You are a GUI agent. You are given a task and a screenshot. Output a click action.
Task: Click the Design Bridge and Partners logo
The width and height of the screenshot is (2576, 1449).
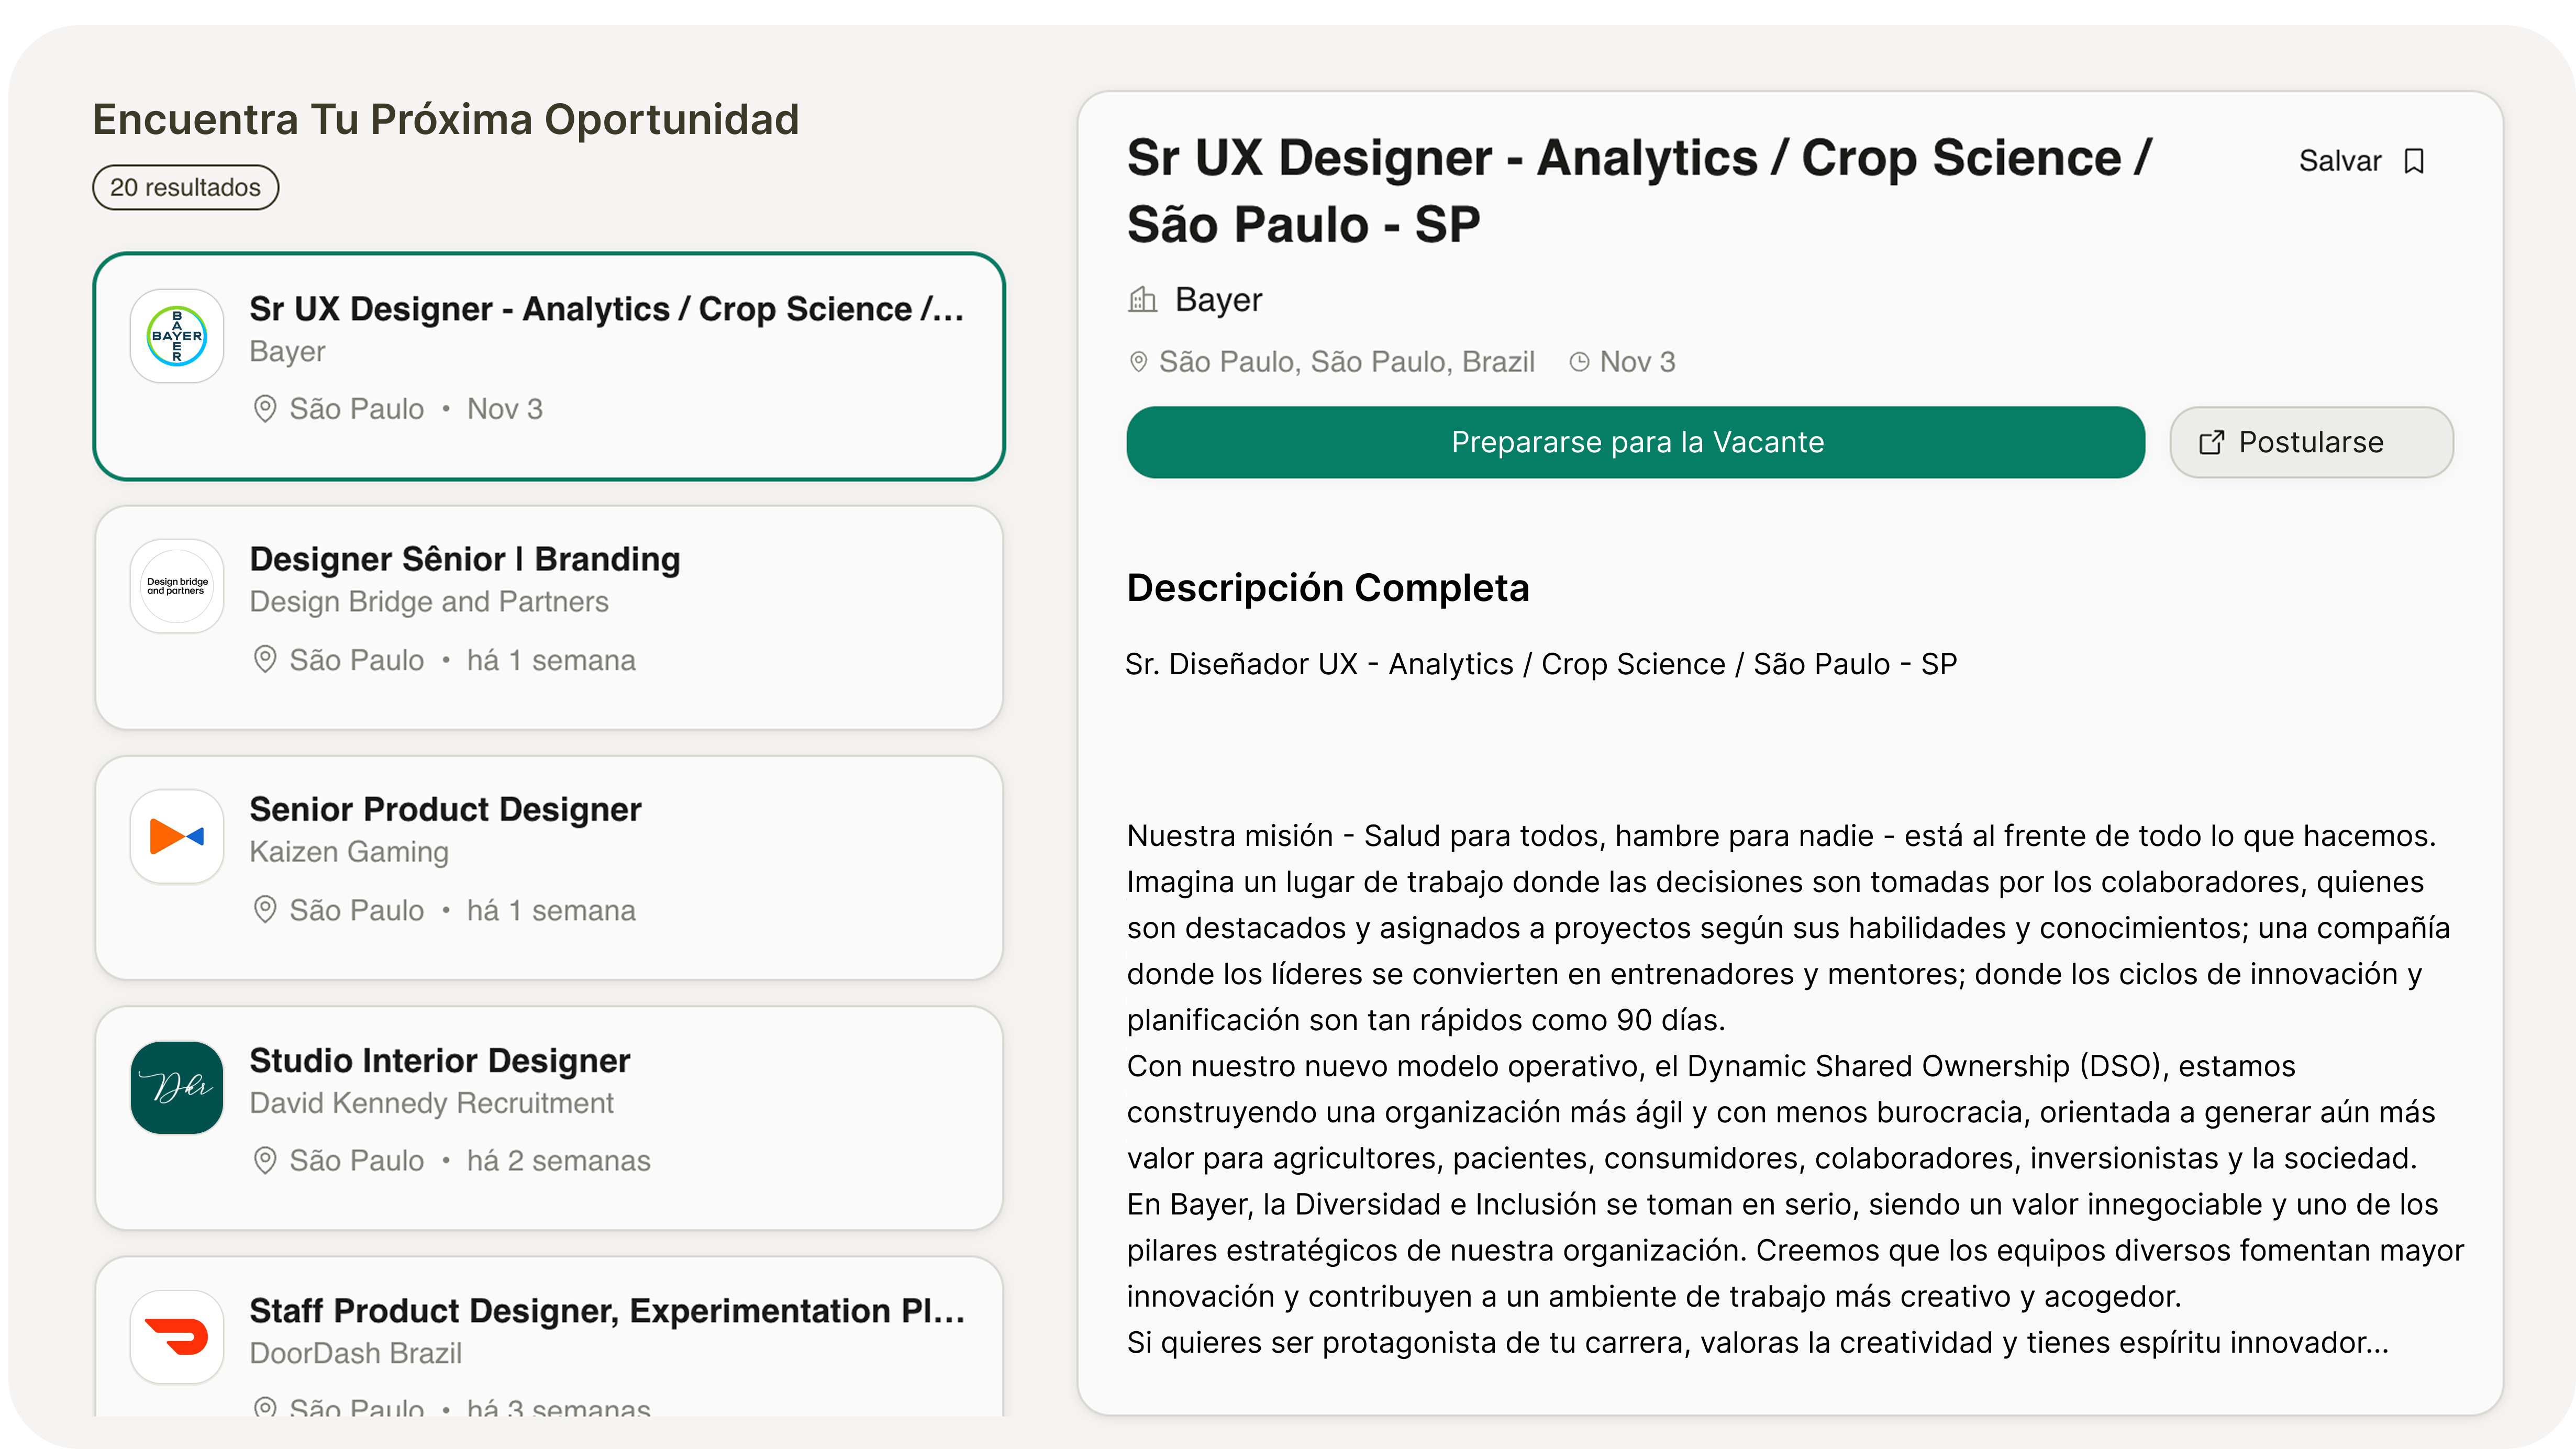point(177,586)
